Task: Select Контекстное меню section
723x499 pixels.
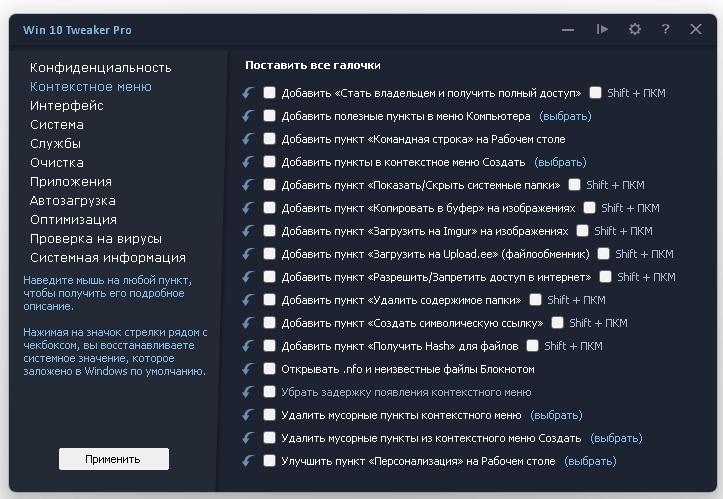Action: (x=91, y=87)
